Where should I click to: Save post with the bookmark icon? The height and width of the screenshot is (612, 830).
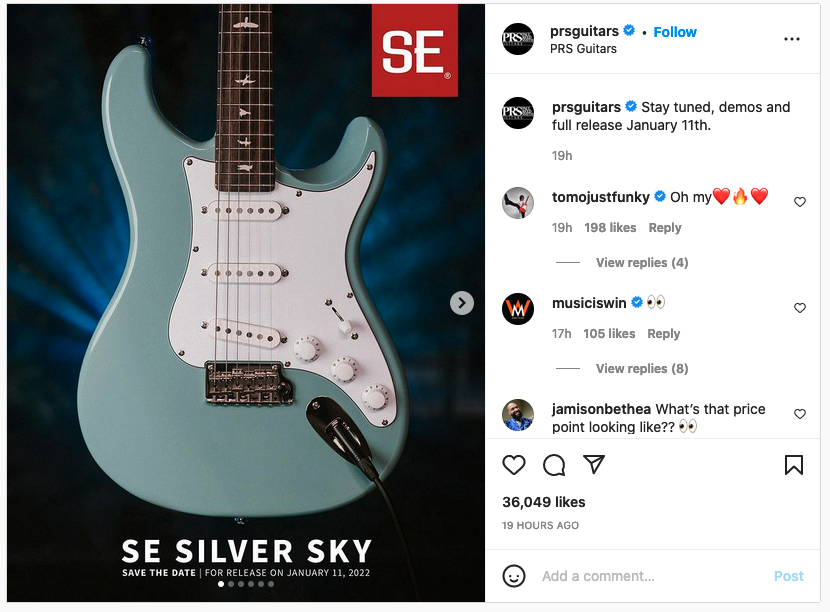click(793, 465)
